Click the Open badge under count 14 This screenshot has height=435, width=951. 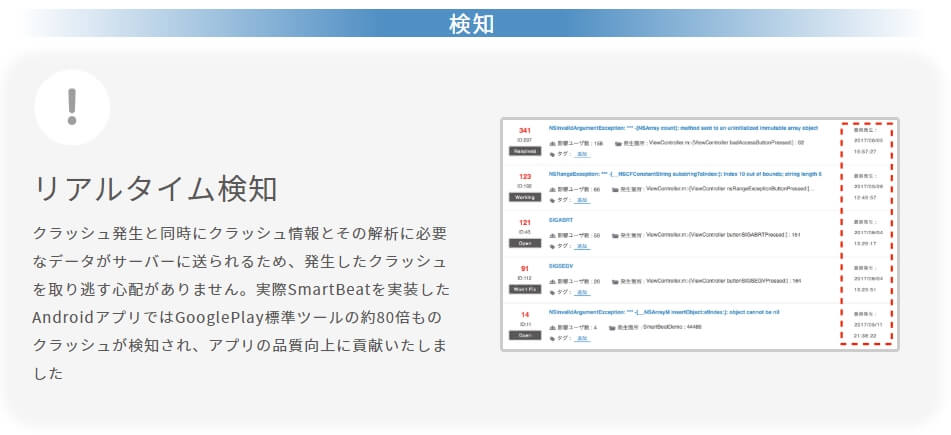(525, 336)
